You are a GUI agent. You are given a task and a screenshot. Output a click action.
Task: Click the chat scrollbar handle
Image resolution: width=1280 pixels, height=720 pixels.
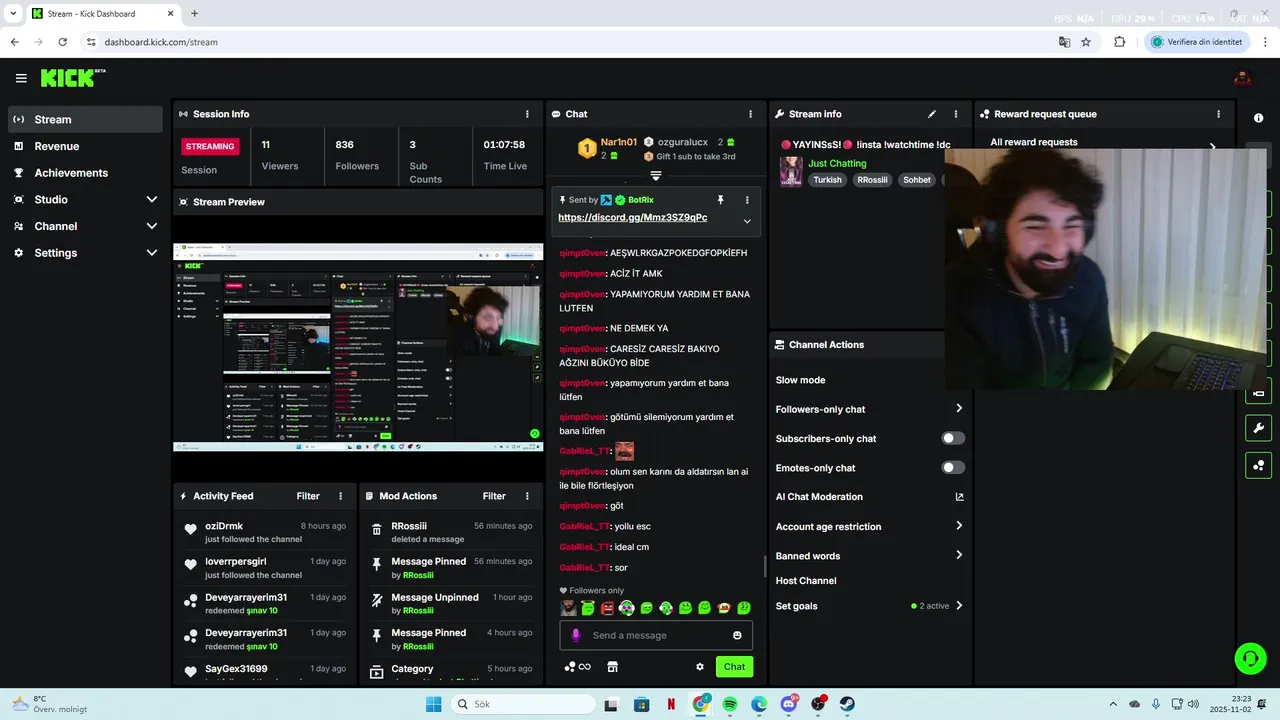click(x=765, y=566)
